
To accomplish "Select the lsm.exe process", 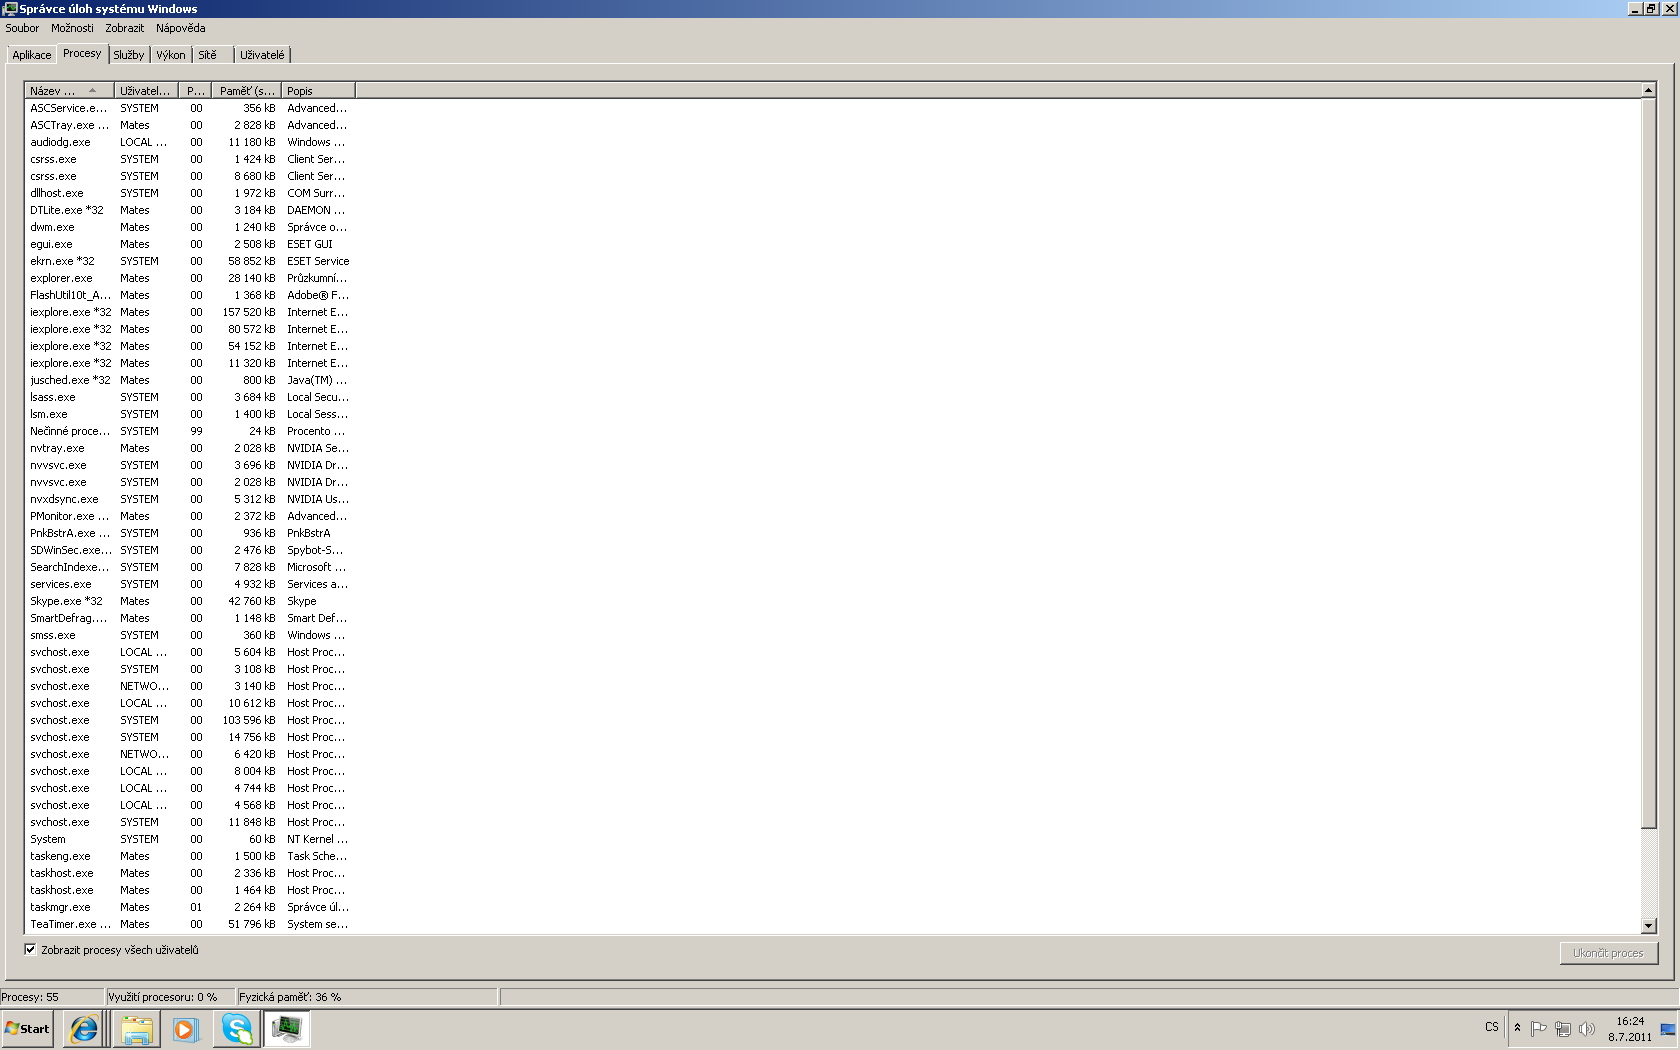I will tap(190, 414).
